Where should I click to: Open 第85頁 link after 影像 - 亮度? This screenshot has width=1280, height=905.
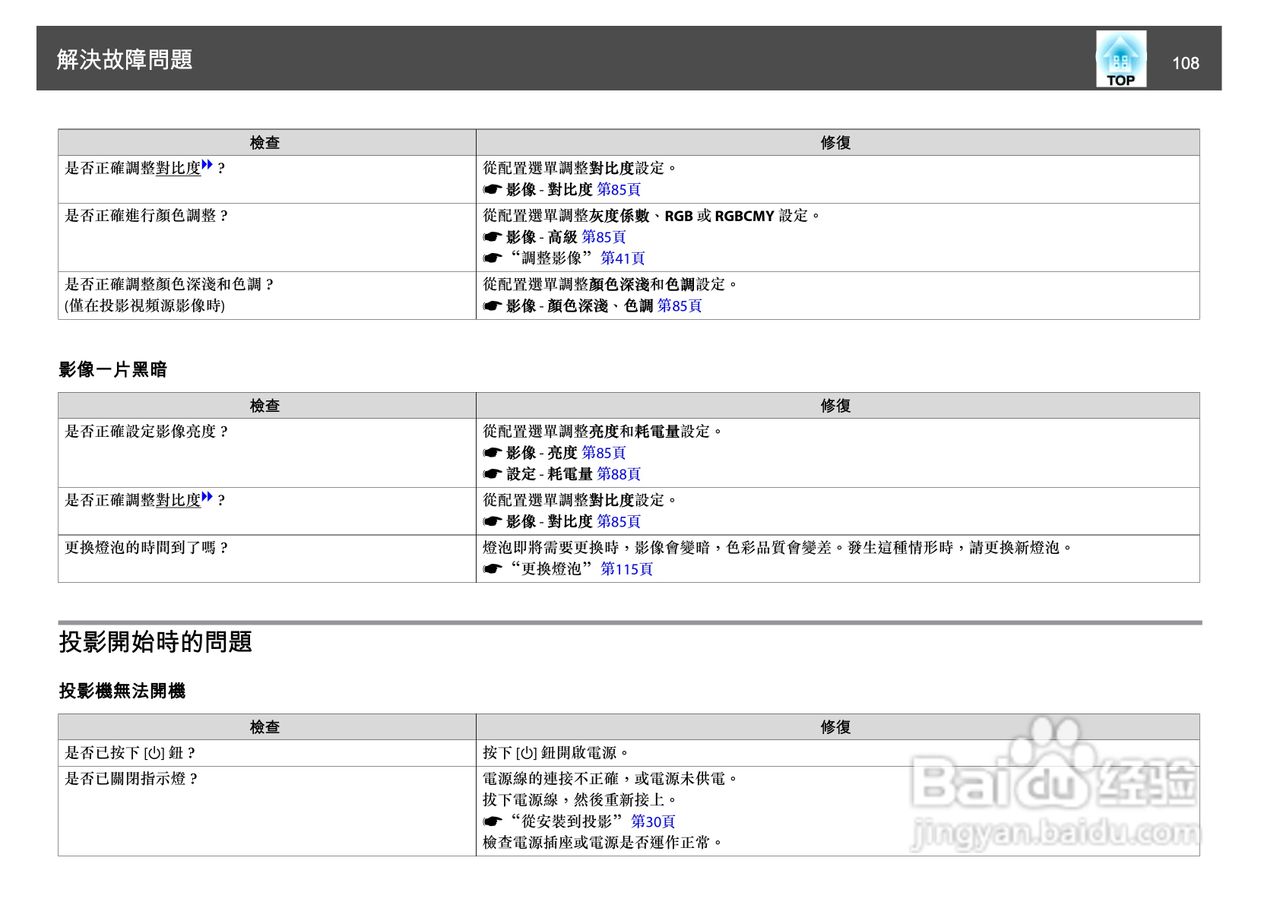(604, 453)
